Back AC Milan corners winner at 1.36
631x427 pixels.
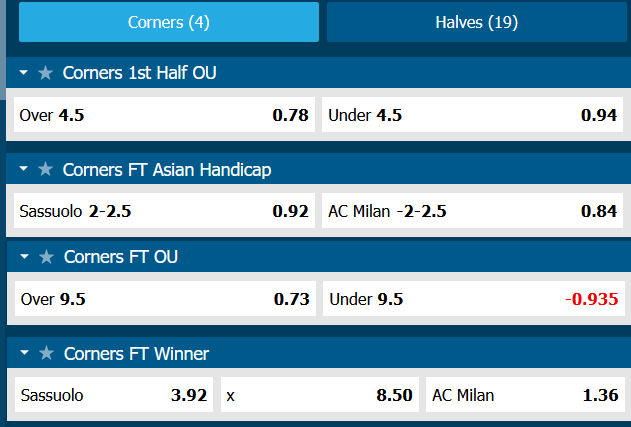coord(524,395)
